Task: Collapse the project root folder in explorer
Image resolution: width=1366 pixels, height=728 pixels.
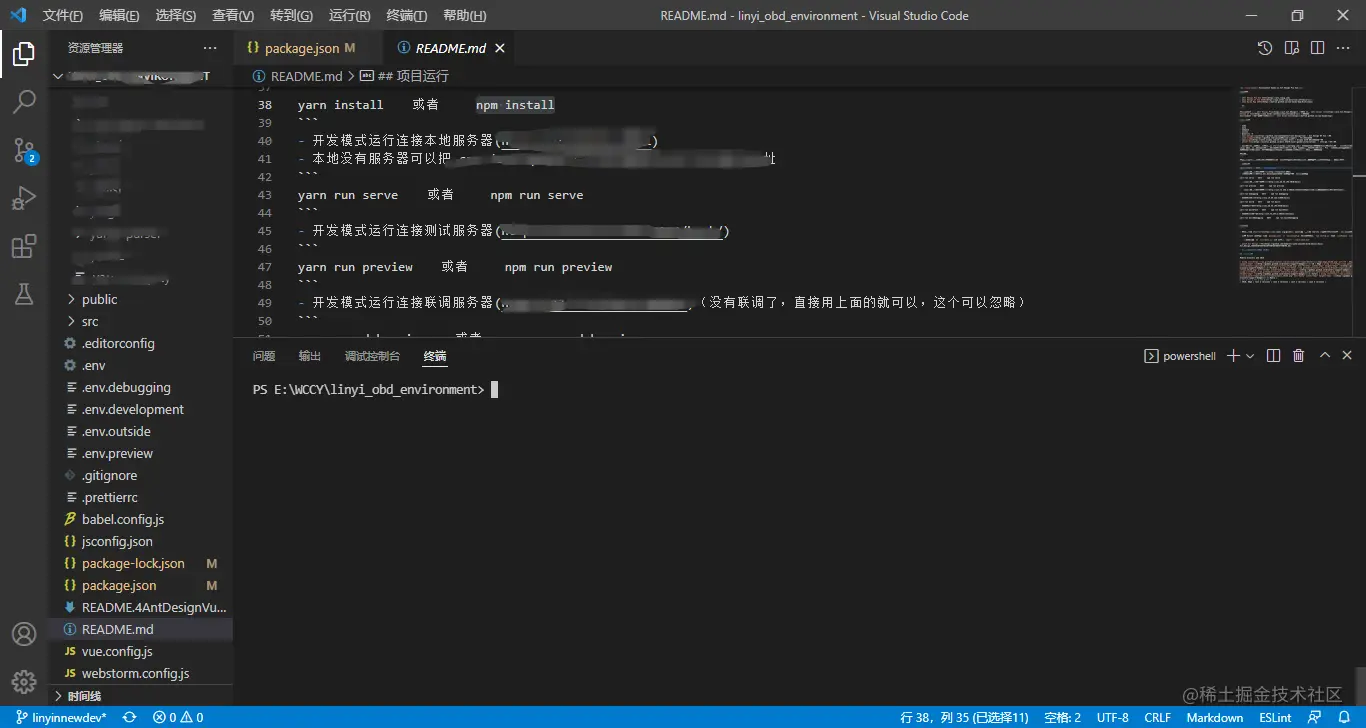Action: pos(140,76)
